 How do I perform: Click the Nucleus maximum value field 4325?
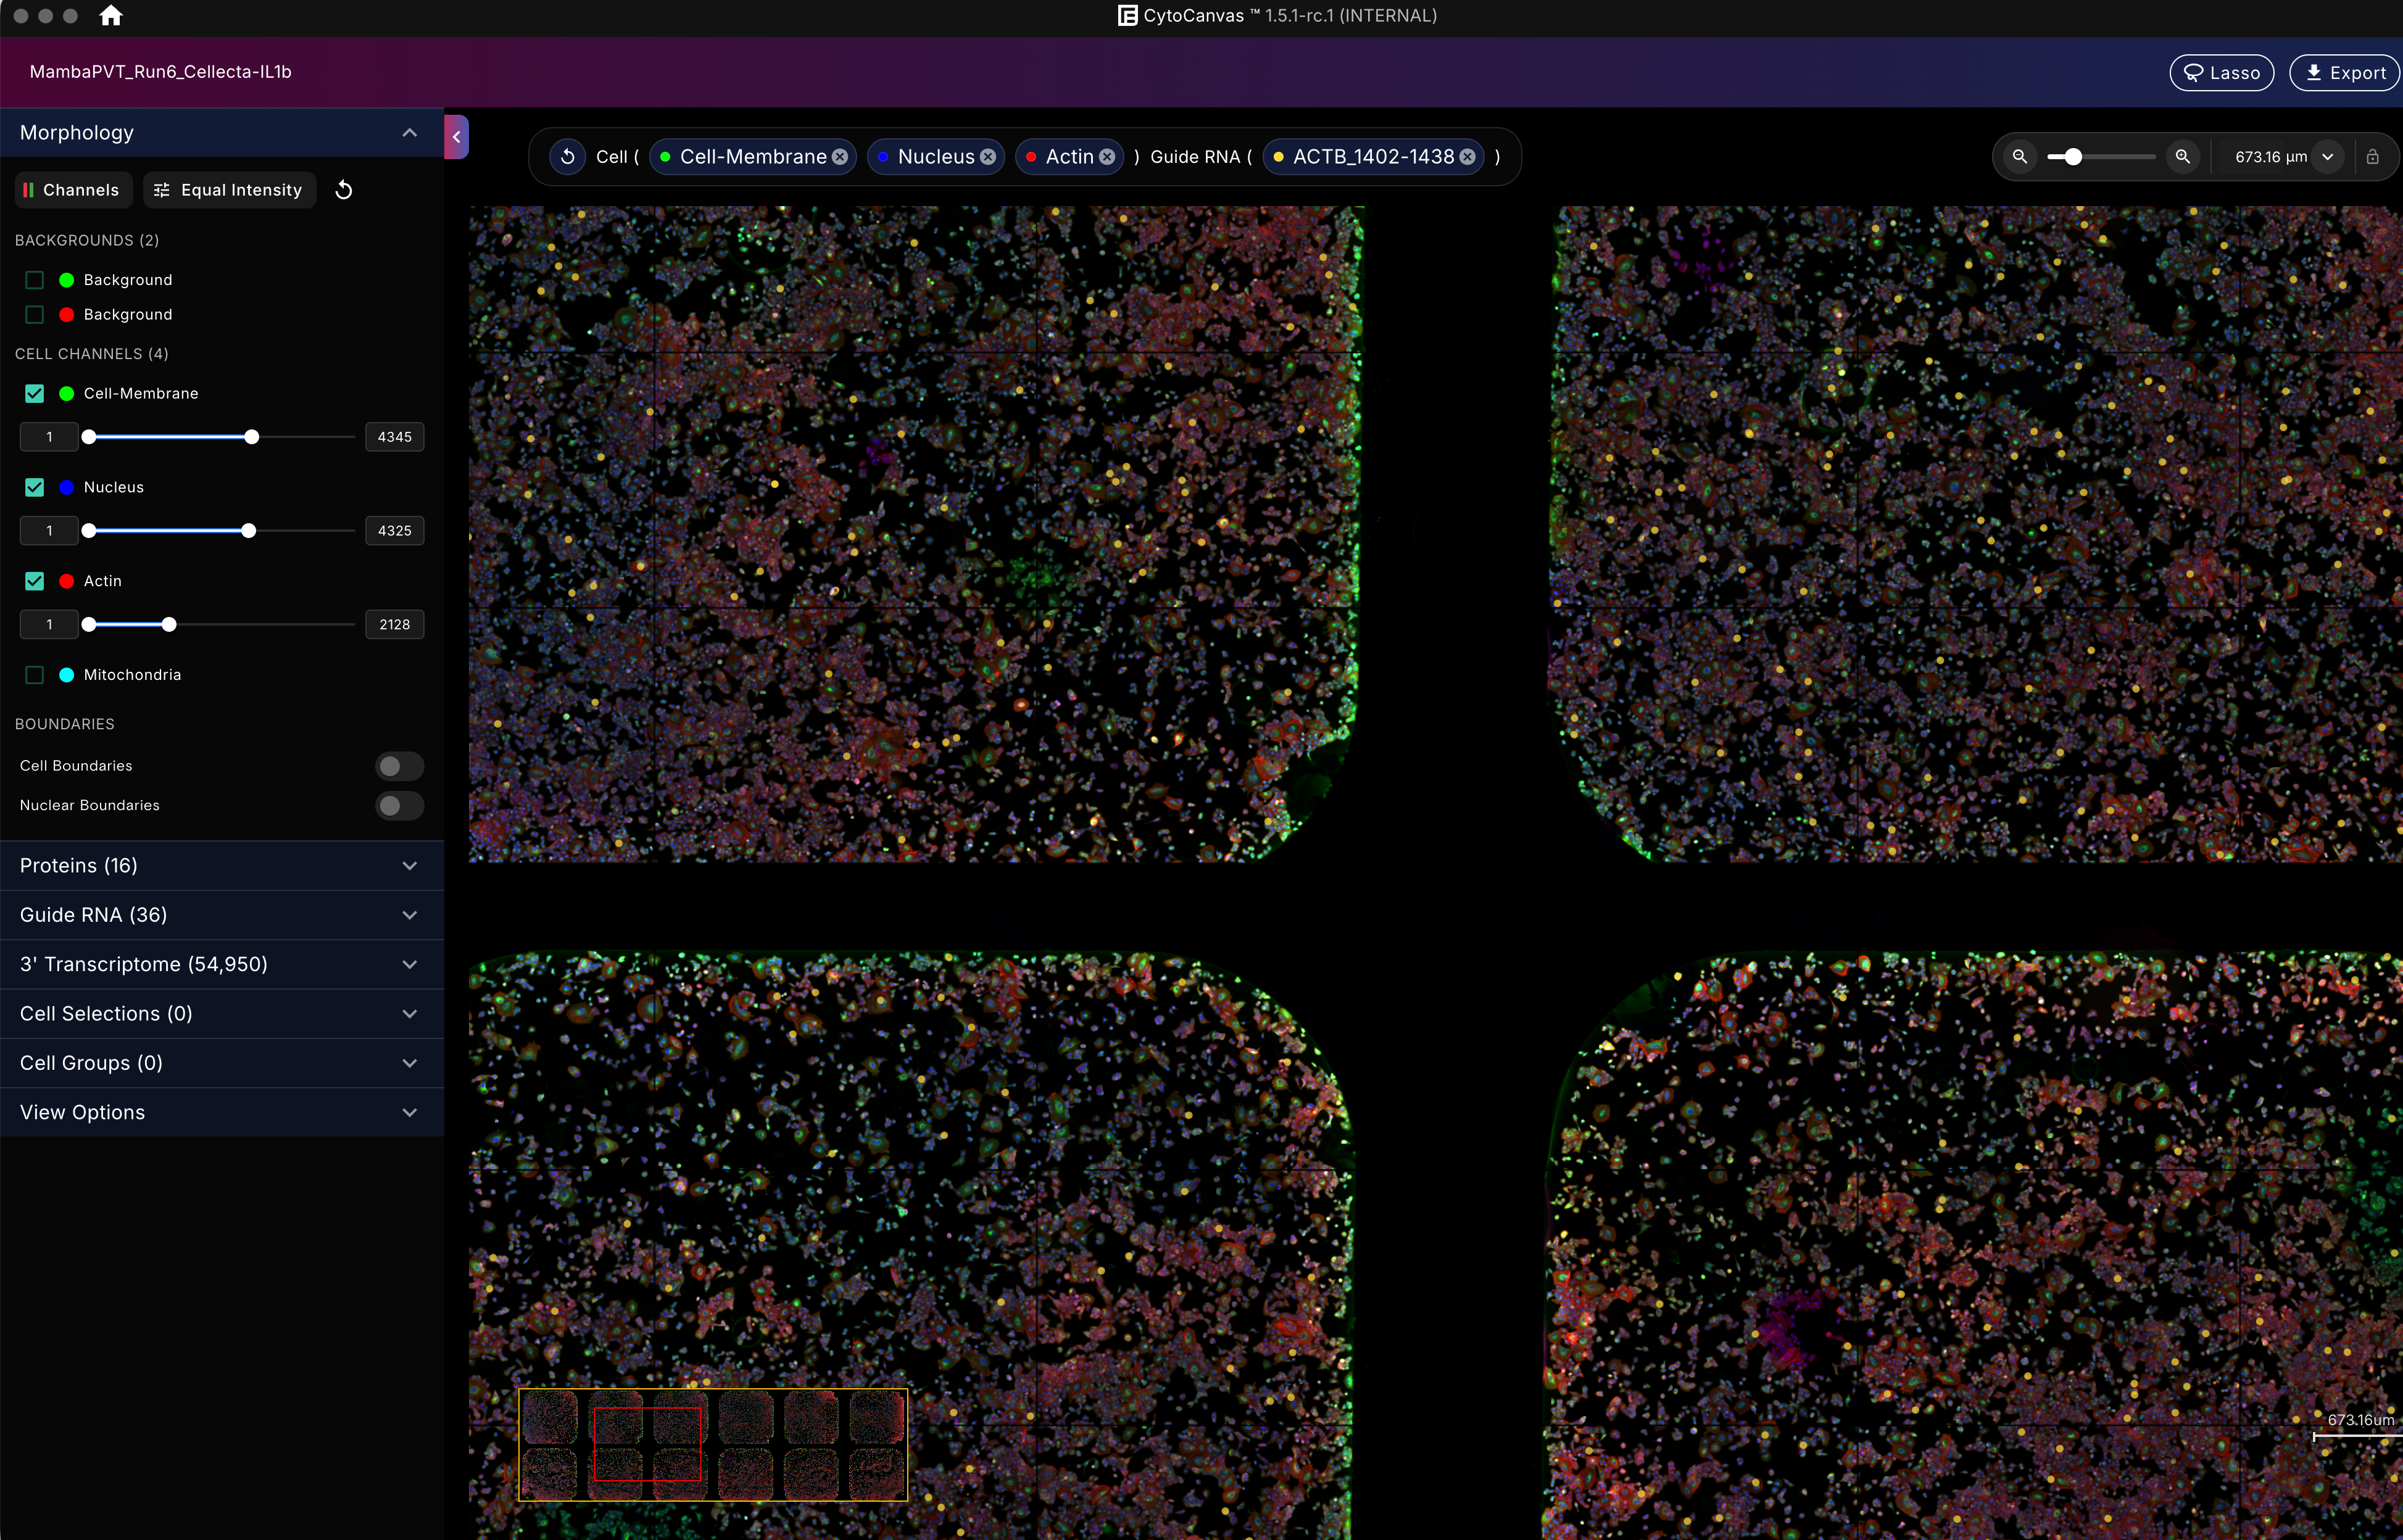(x=395, y=531)
